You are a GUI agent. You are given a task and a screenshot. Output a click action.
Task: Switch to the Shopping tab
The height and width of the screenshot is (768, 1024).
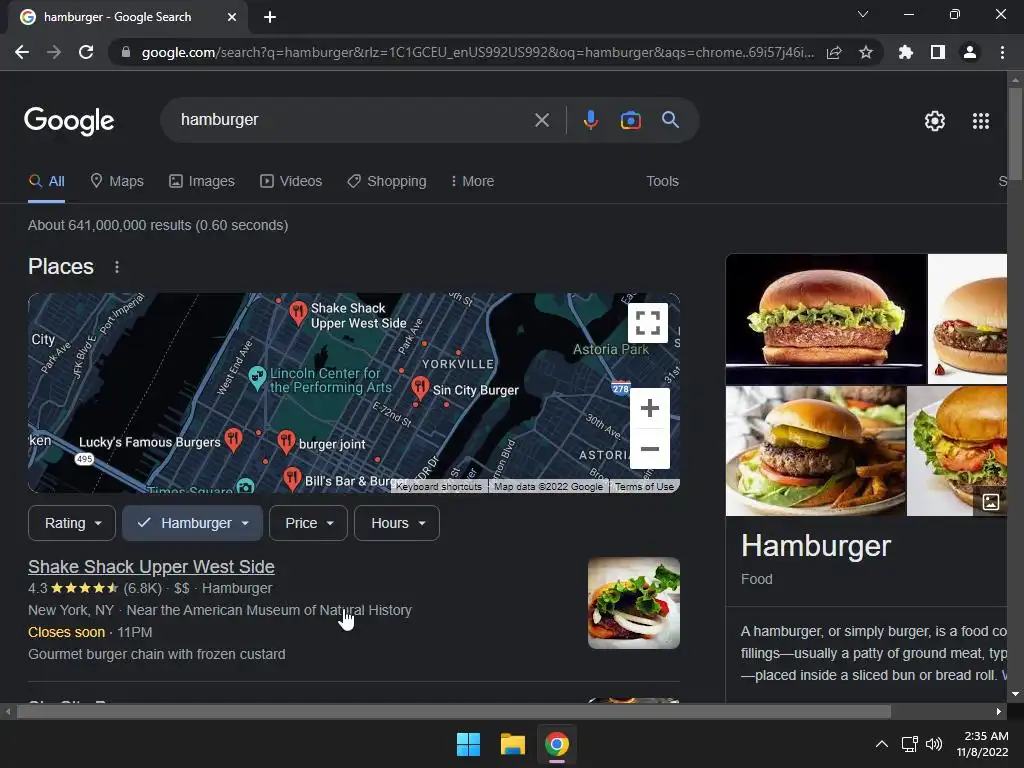pyautogui.click(x=386, y=181)
